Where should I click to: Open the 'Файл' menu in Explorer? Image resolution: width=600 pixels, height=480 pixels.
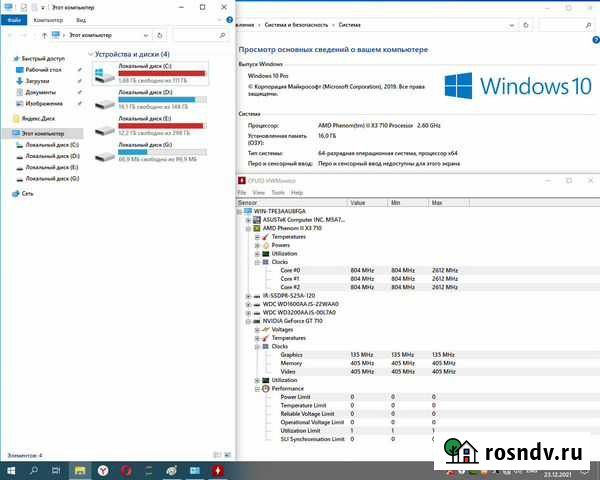click(x=15, y=19)
